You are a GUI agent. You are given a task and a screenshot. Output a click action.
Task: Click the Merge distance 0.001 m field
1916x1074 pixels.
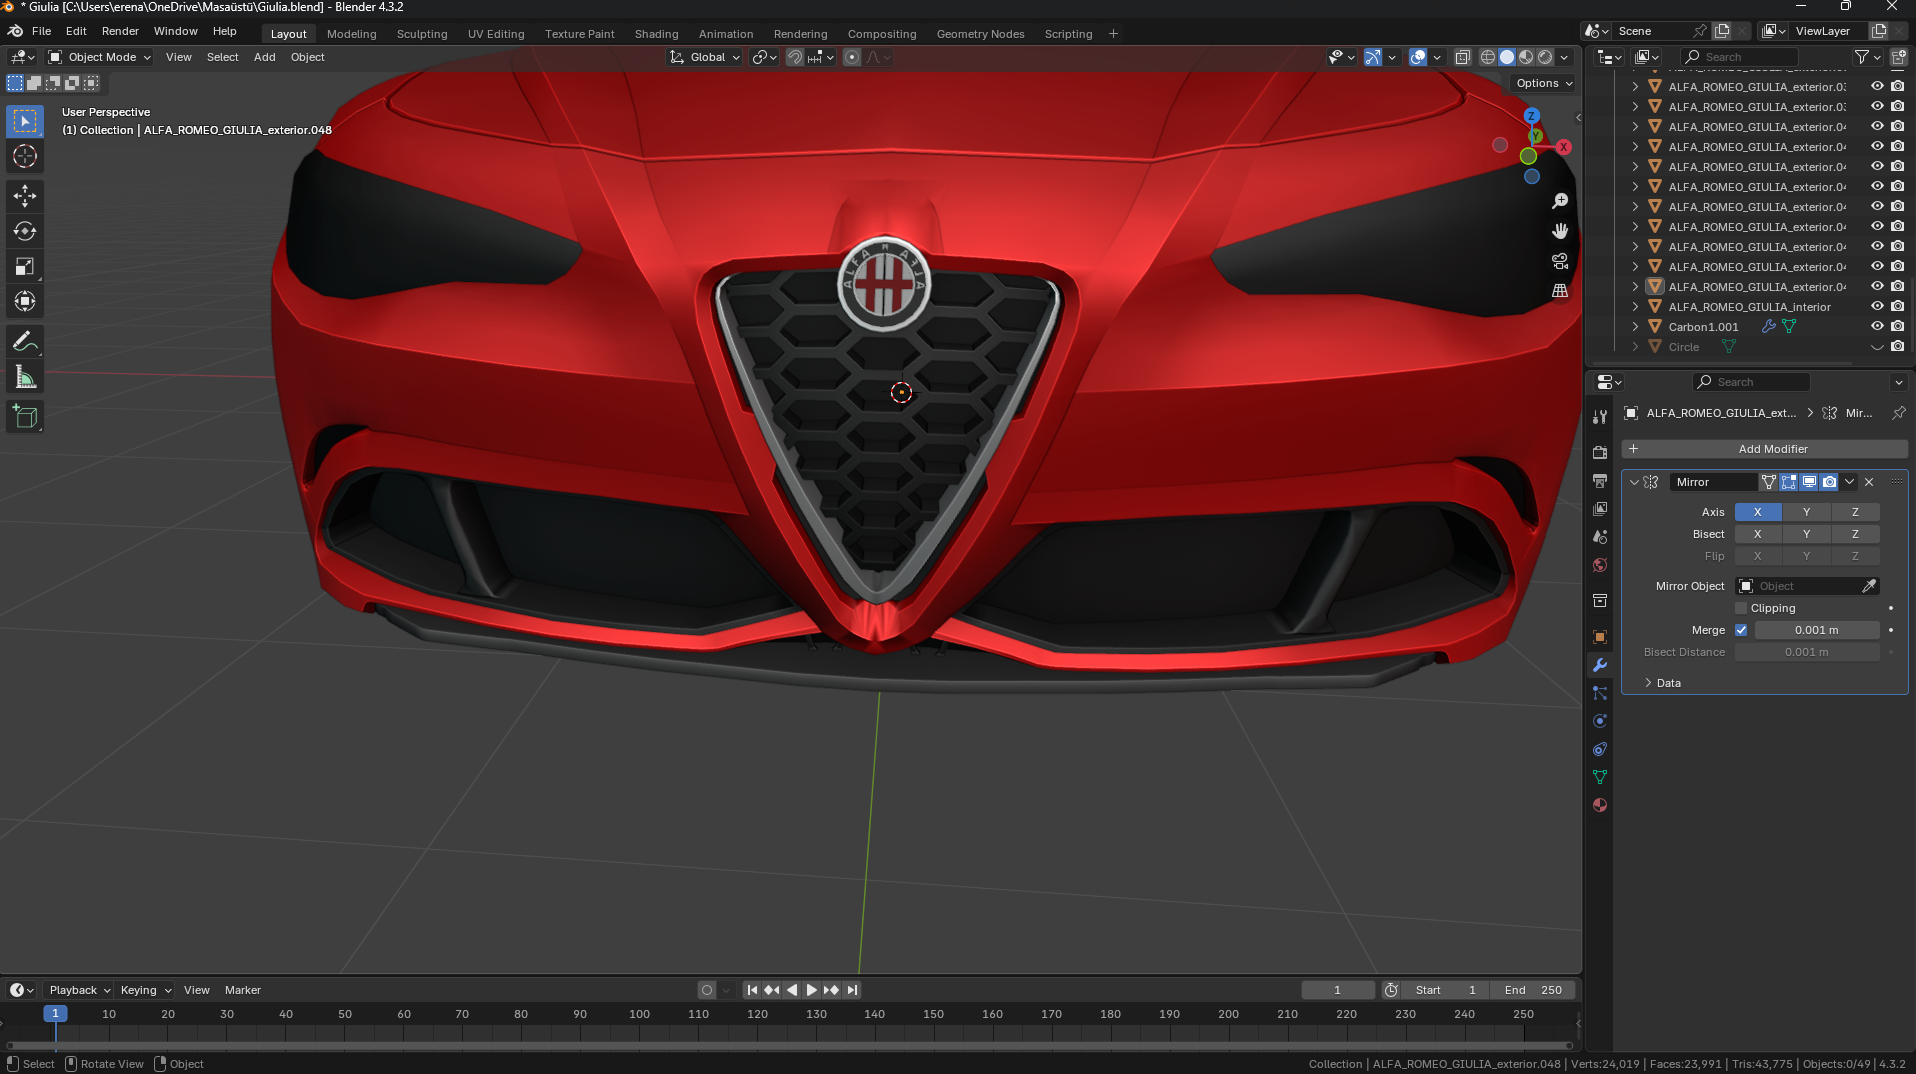(1816, 630)
